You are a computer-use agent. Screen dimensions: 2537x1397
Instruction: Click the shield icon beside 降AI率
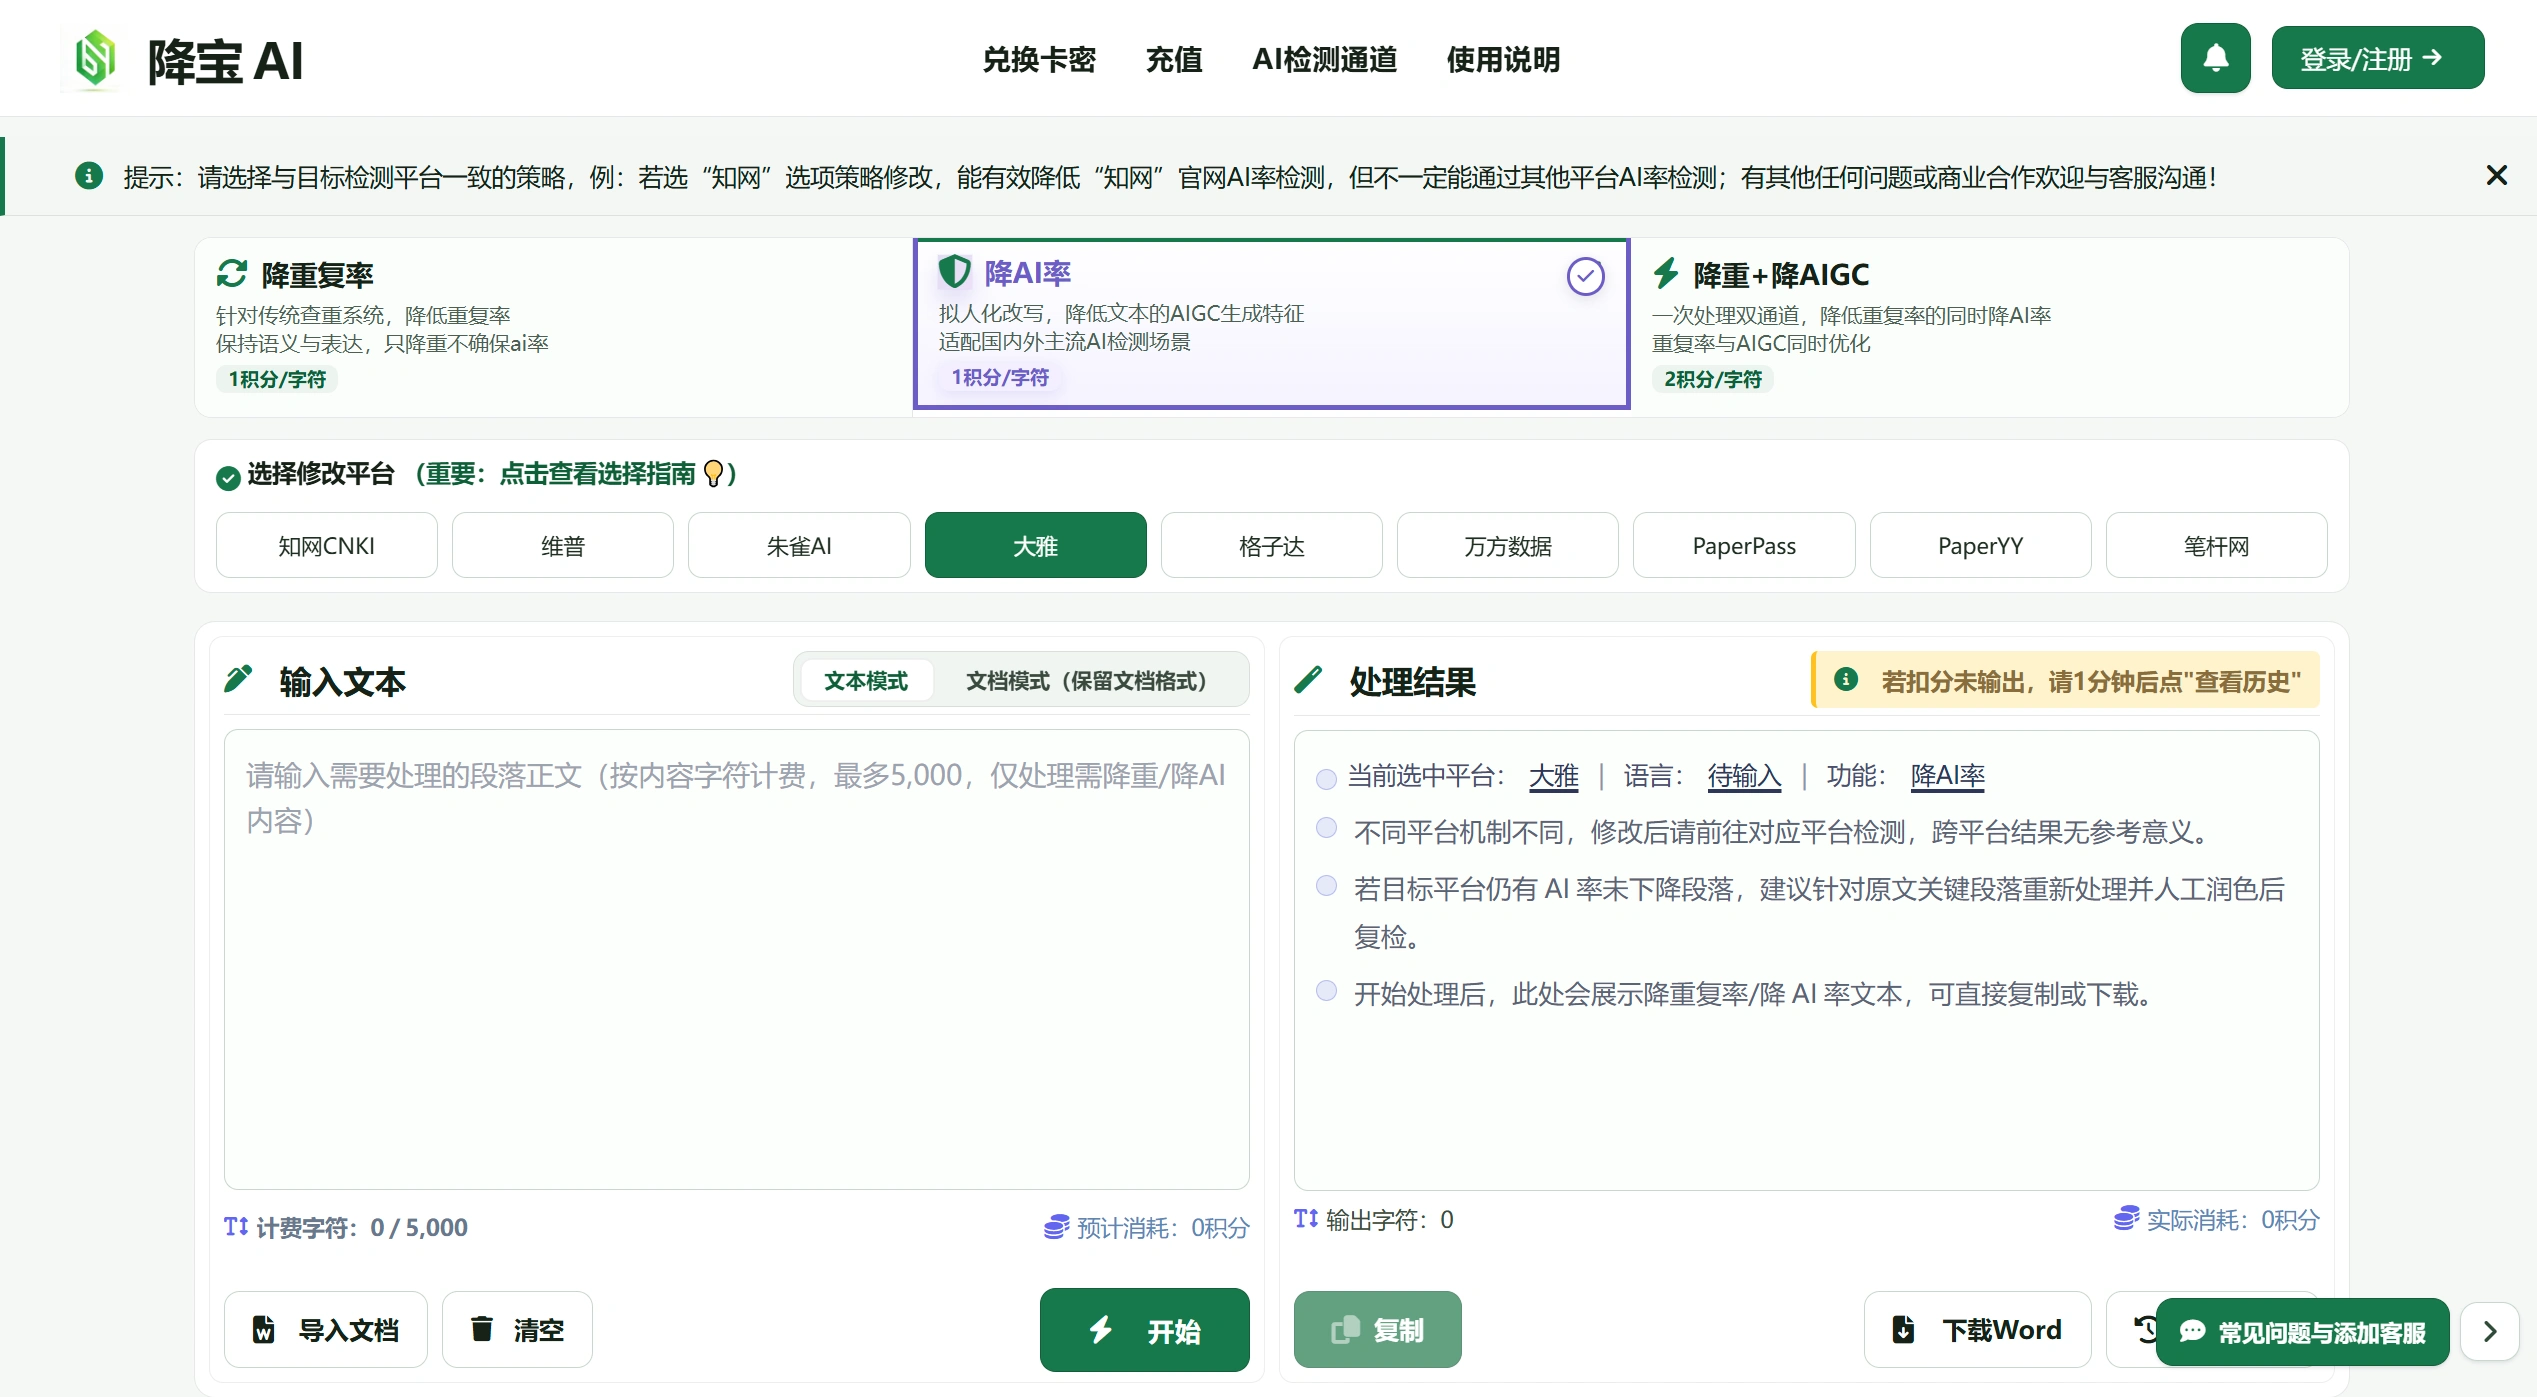click(x=954, y=271)
